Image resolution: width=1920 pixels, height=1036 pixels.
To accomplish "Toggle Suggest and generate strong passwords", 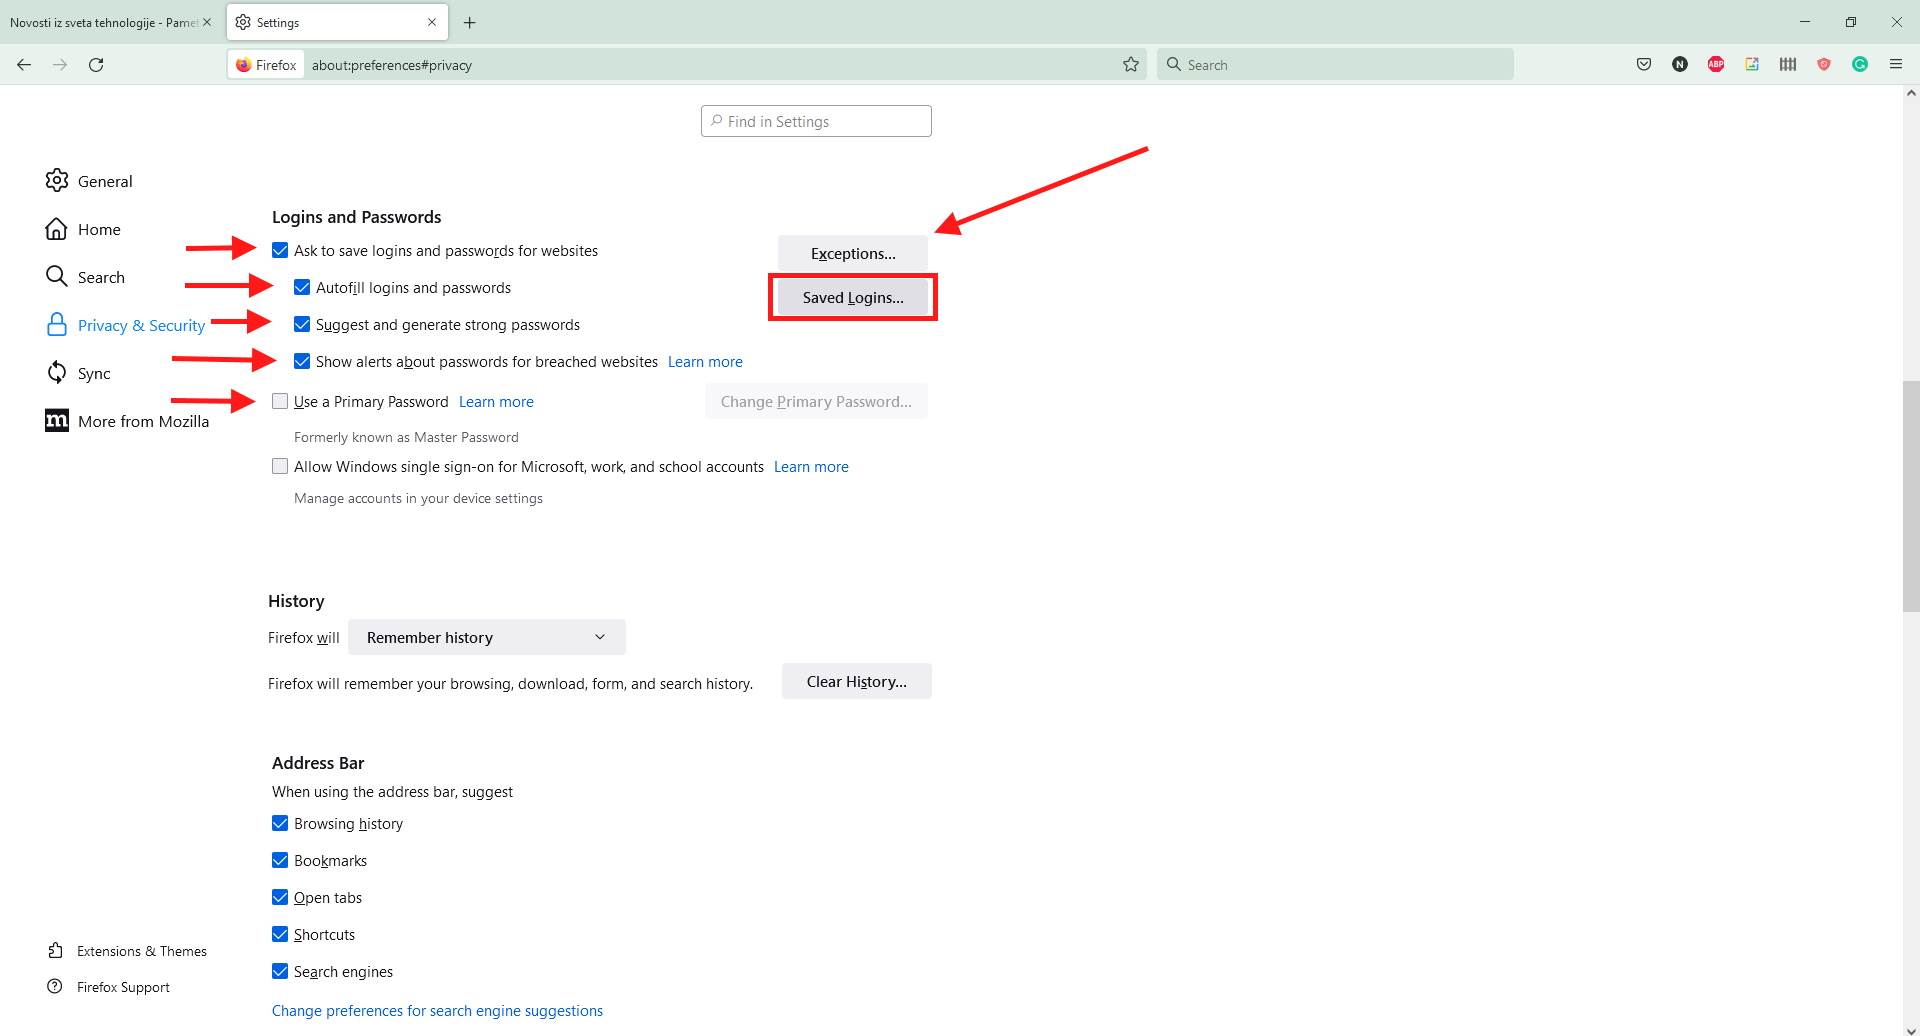I will tap(302, 325).
